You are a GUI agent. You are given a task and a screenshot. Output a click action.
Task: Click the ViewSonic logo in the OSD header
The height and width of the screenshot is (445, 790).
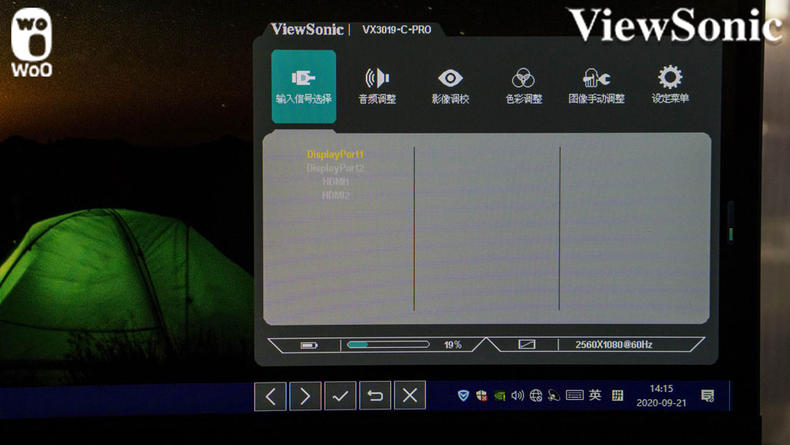coord(307,29)
